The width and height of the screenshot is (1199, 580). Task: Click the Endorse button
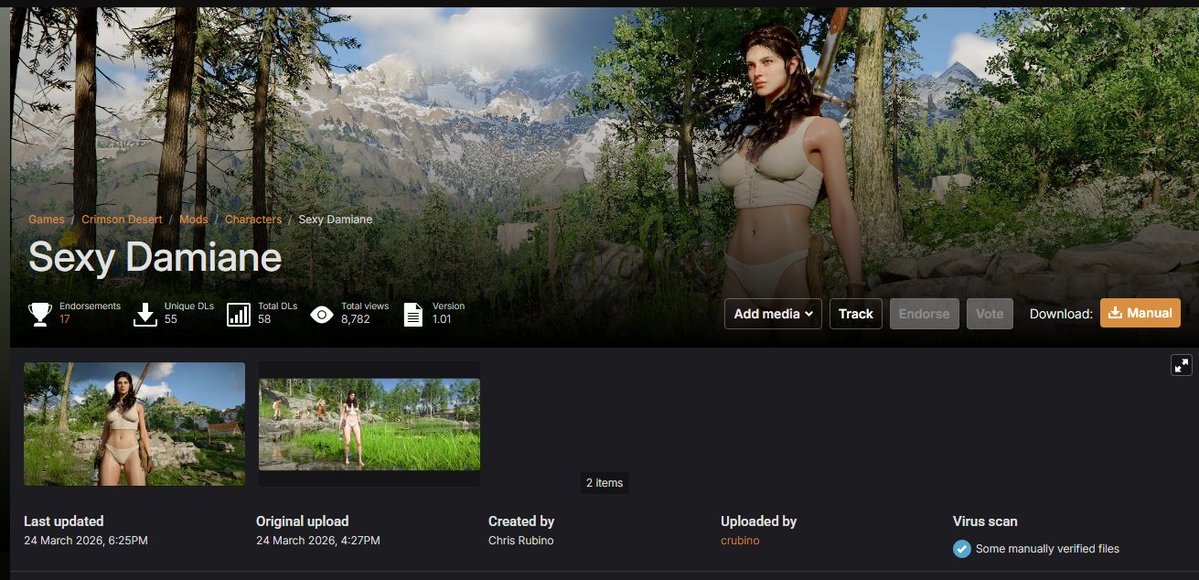[x=924, y=314]
